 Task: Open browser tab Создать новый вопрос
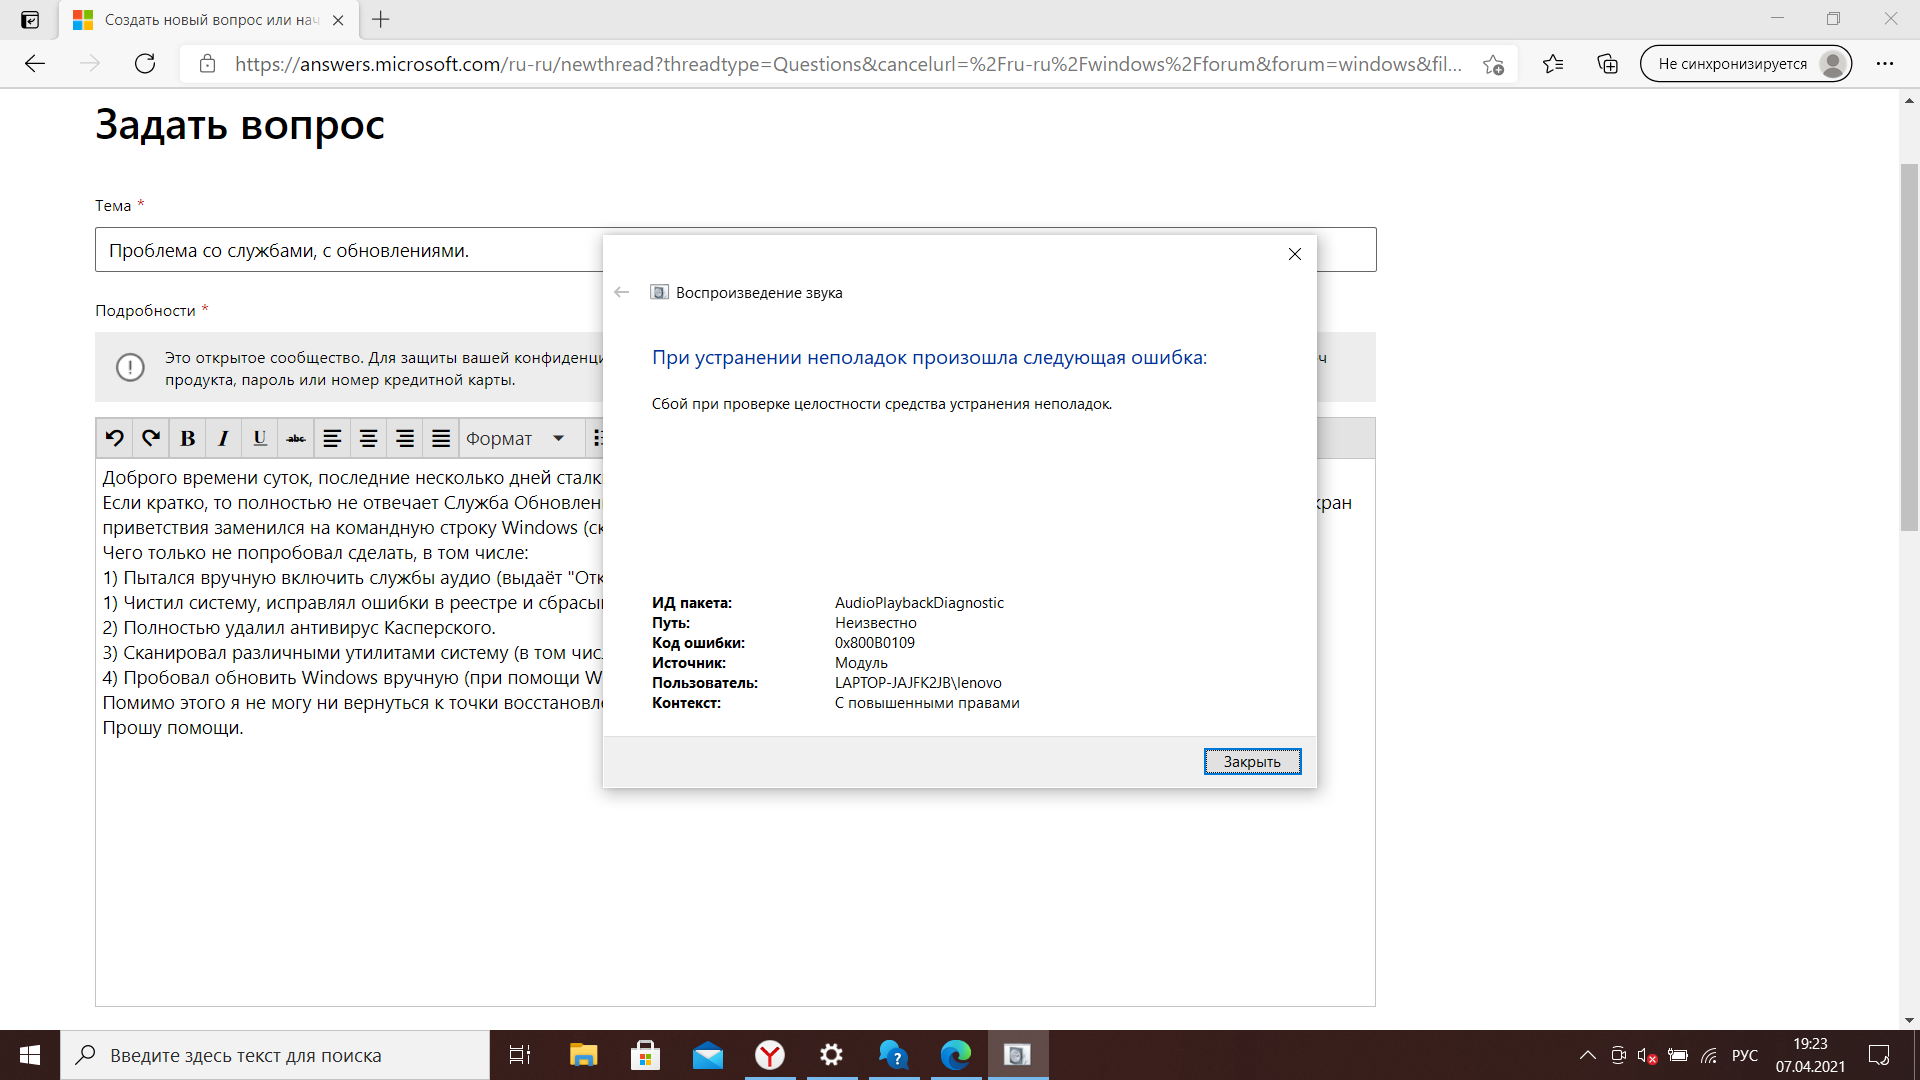pyautogui.click(x=210, y=20)
